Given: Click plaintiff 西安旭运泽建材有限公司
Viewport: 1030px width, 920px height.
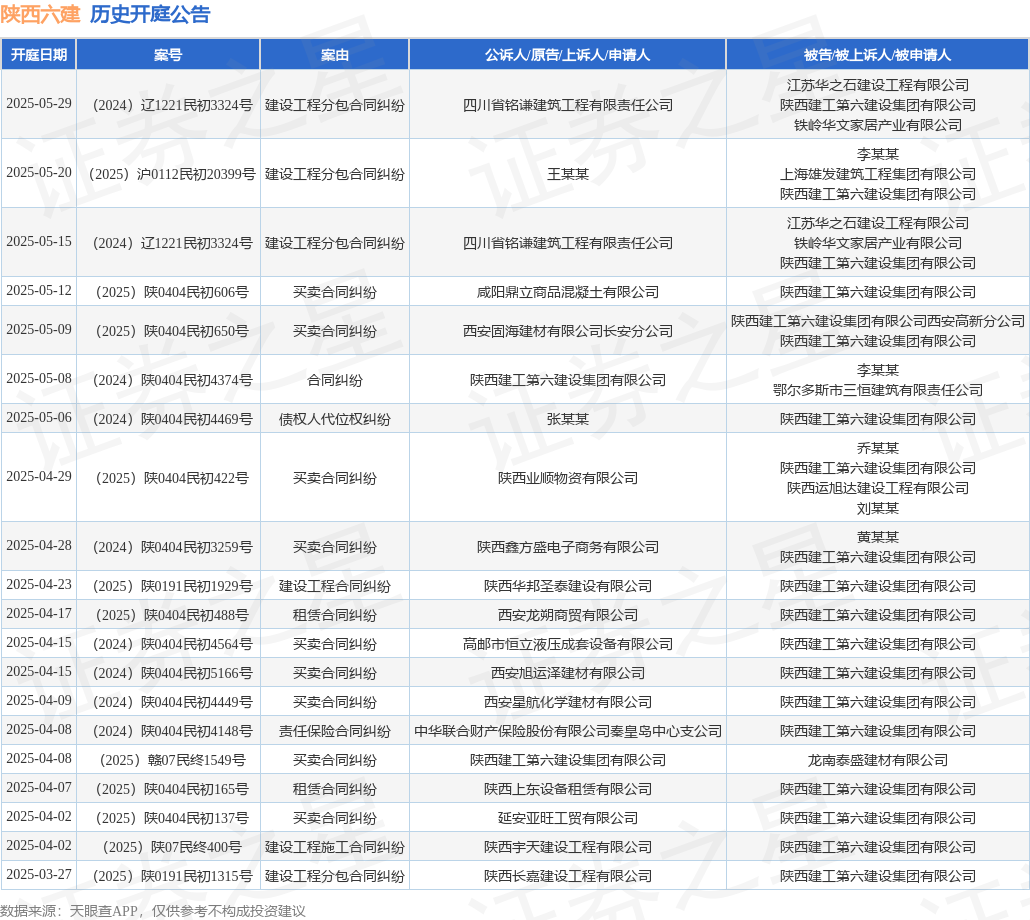Looking at the screenshot, I should (568, 673).
